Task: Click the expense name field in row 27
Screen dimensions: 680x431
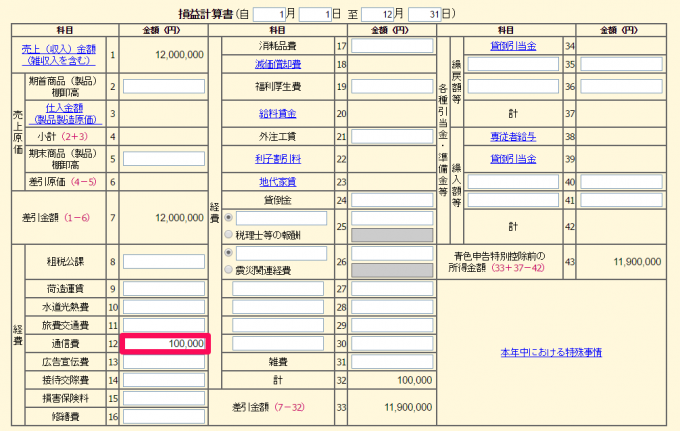Action: tap(278, 288)
